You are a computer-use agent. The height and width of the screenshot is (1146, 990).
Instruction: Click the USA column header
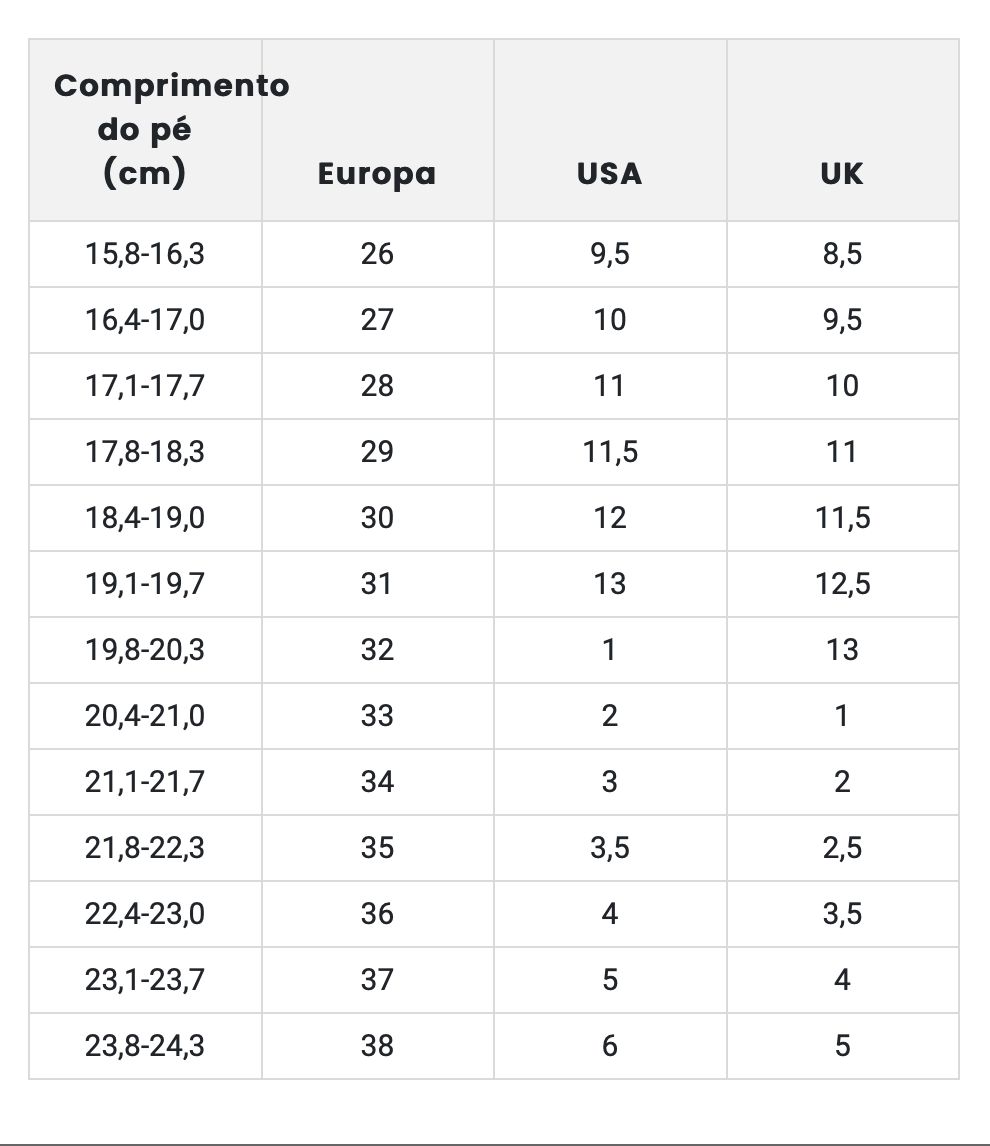tap(609, 174)
